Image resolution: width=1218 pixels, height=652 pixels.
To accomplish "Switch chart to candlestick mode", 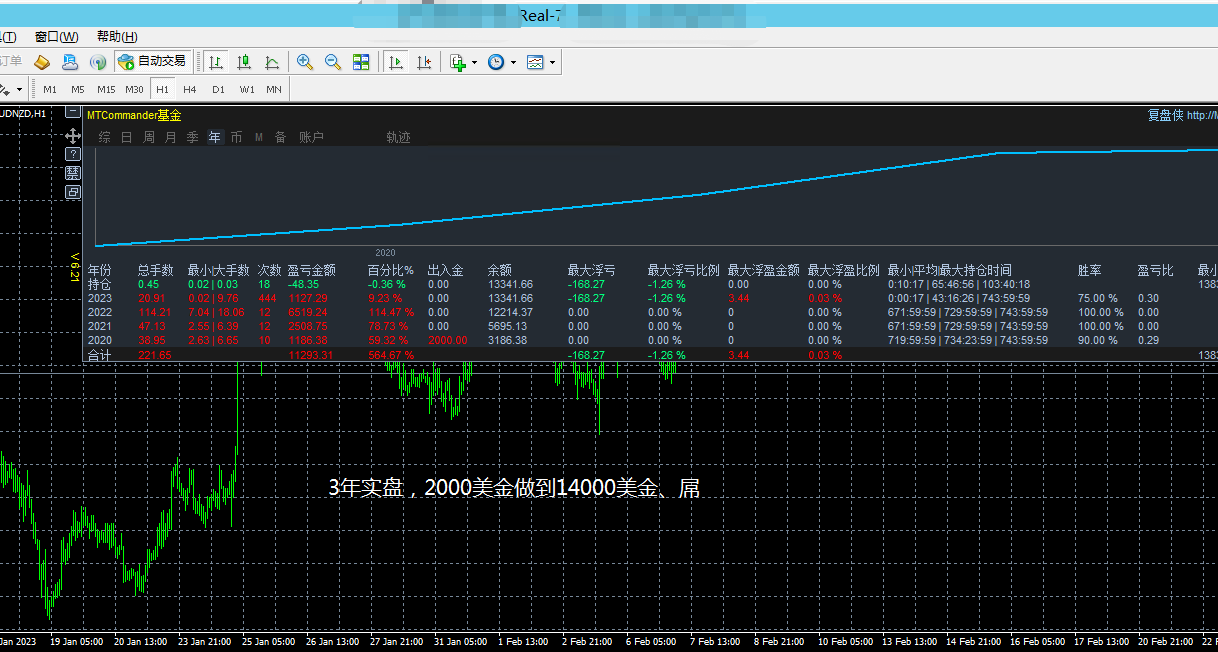I will pyautogui.click(x=244, y=62).
